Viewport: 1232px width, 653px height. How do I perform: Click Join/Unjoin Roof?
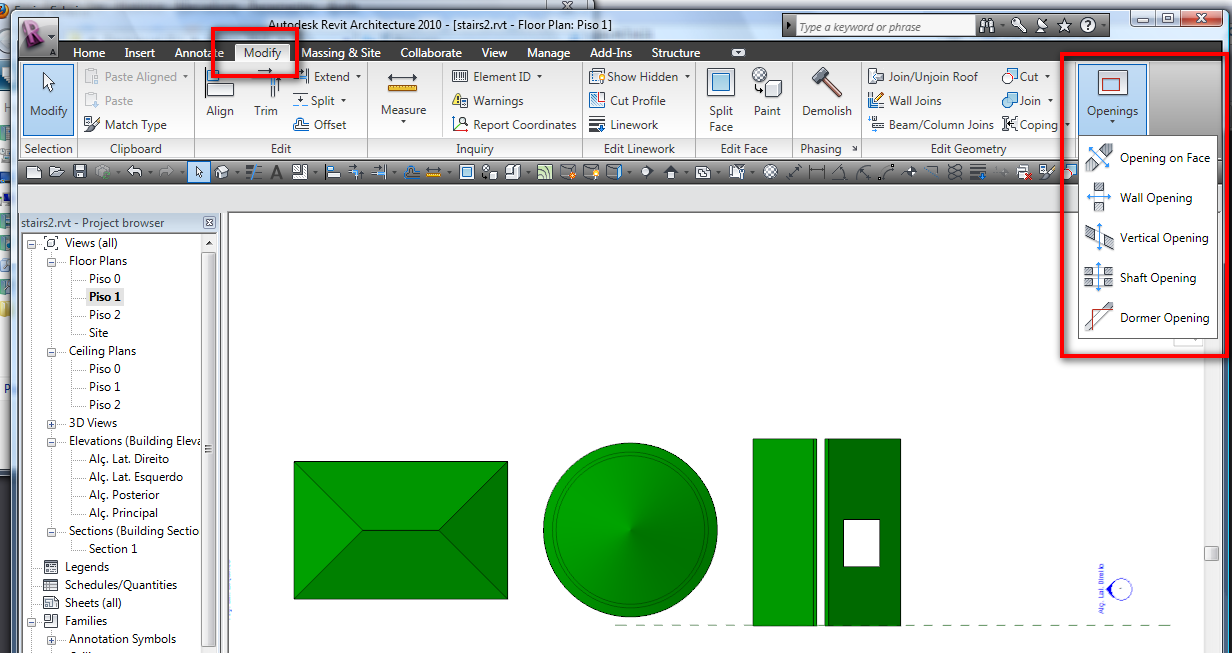coord(923,77)
